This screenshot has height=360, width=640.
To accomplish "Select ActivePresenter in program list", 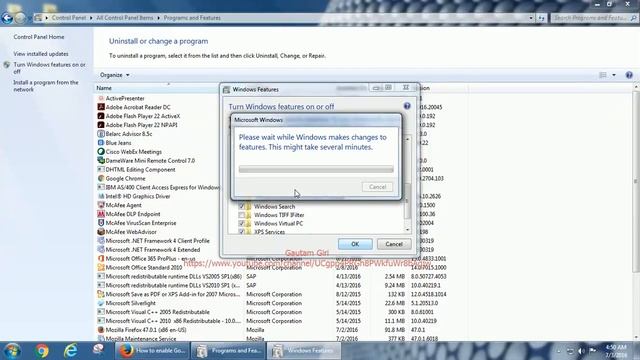I will click(125, 98).
